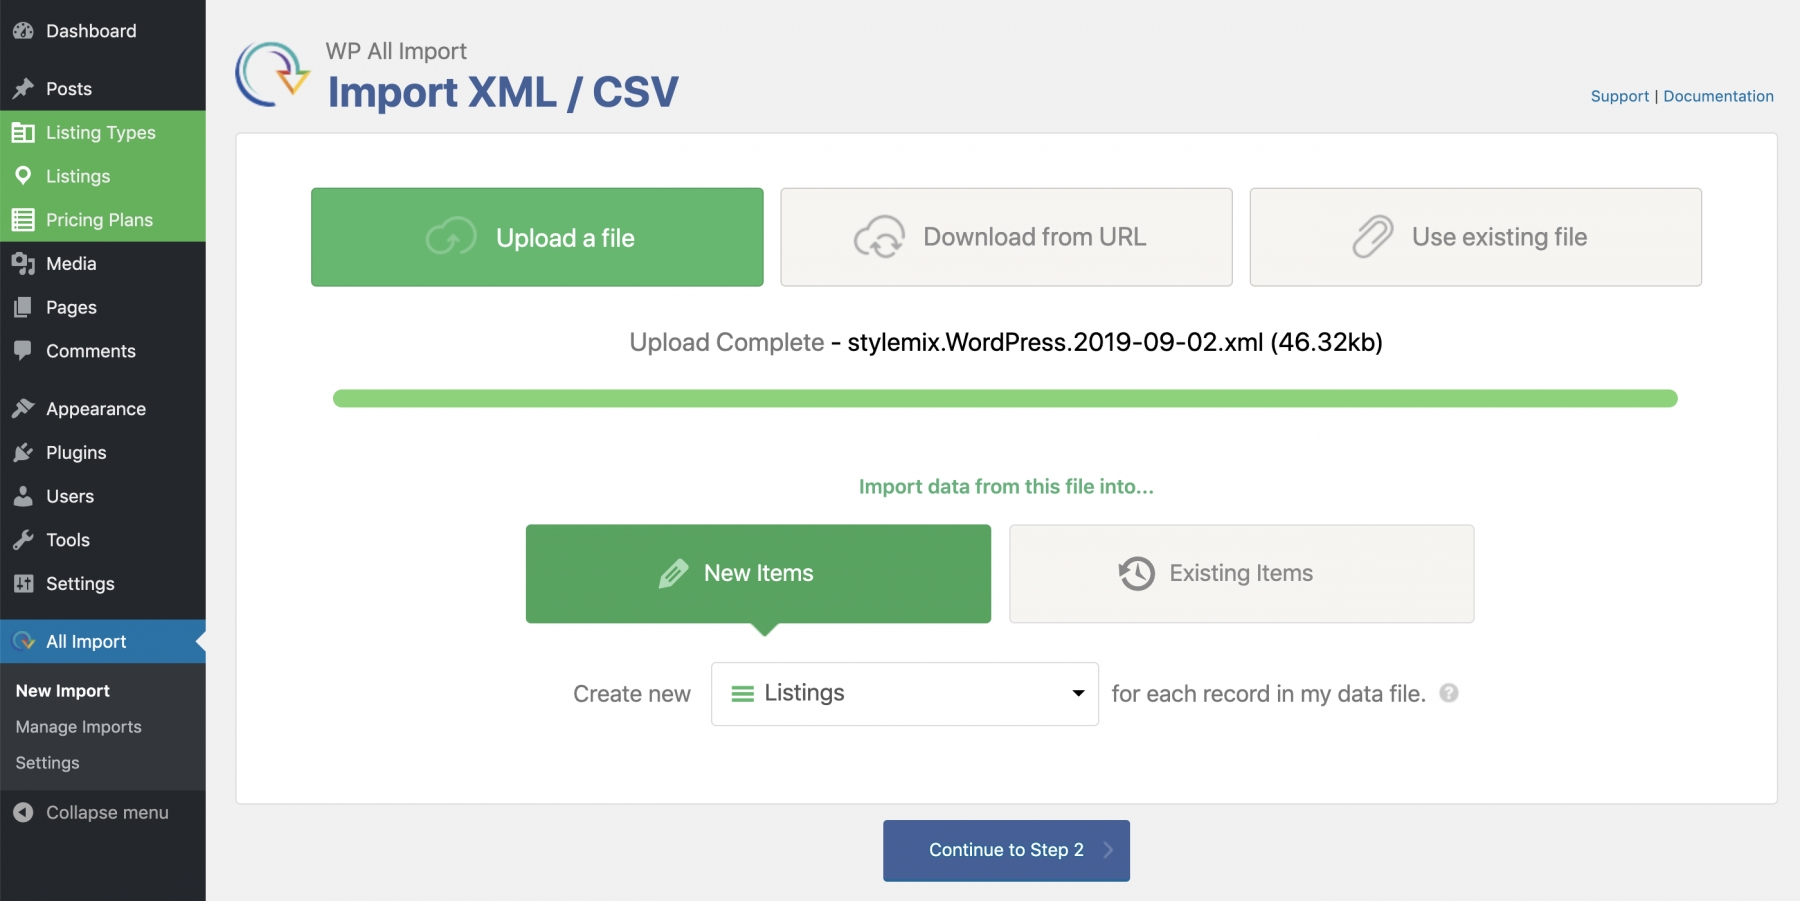
Task: Open the Listings post type dropdown
Action: click(x=904, y=694)
